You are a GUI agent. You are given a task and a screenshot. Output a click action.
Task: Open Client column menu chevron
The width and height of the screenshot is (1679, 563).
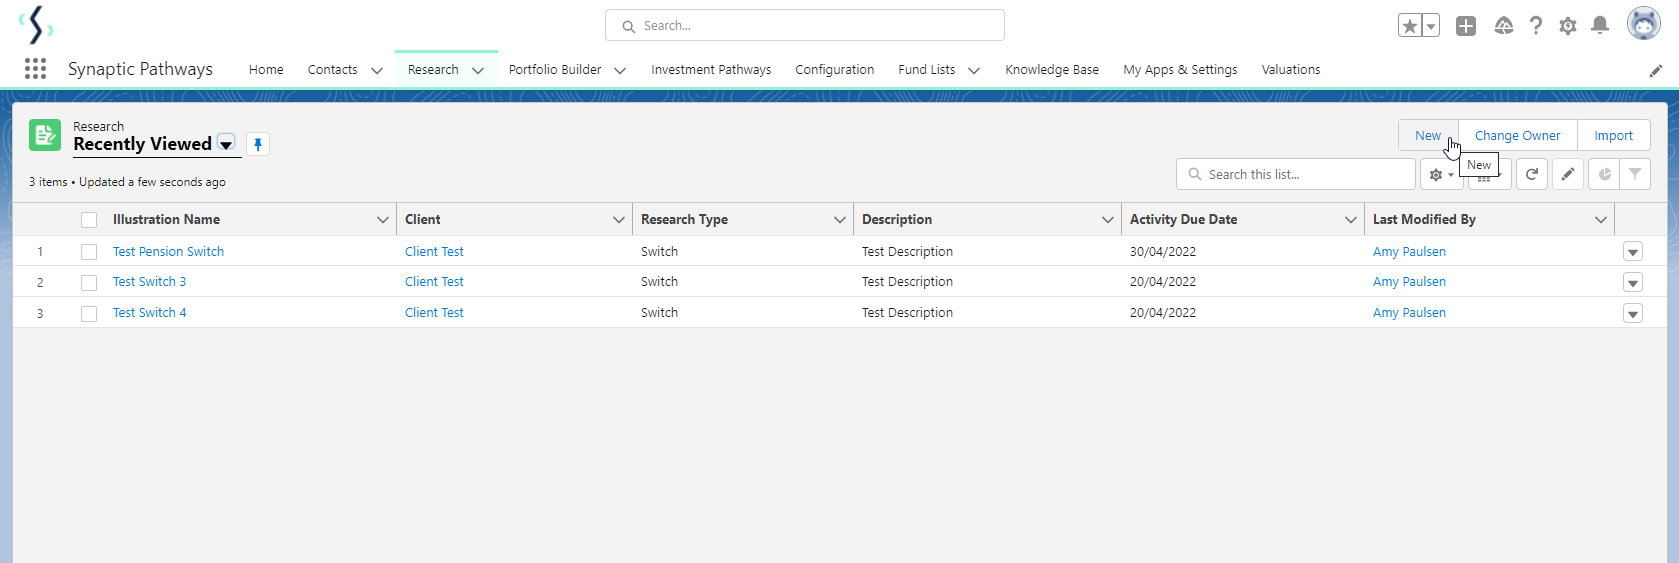point(619,220)
